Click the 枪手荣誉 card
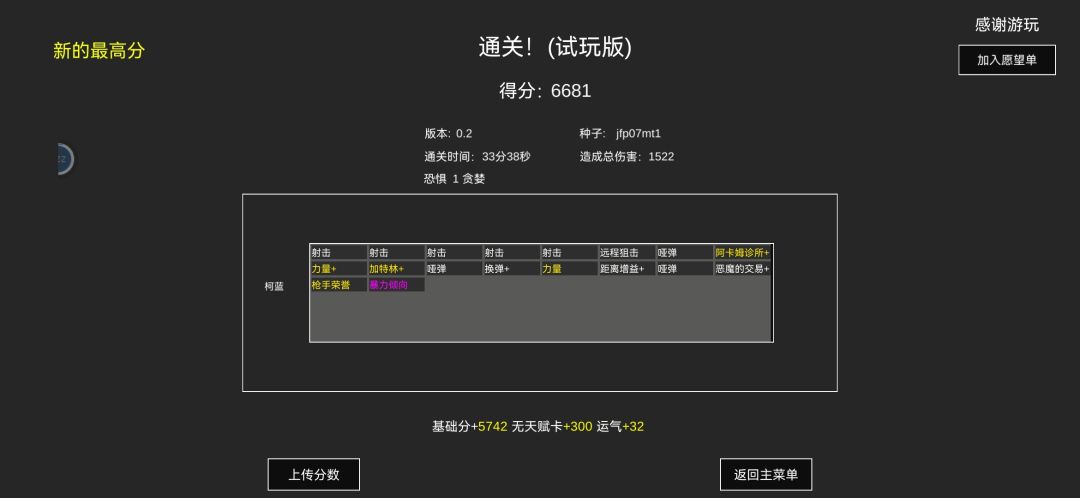Viewport: 1080px width, 498px height. point(338,284)
